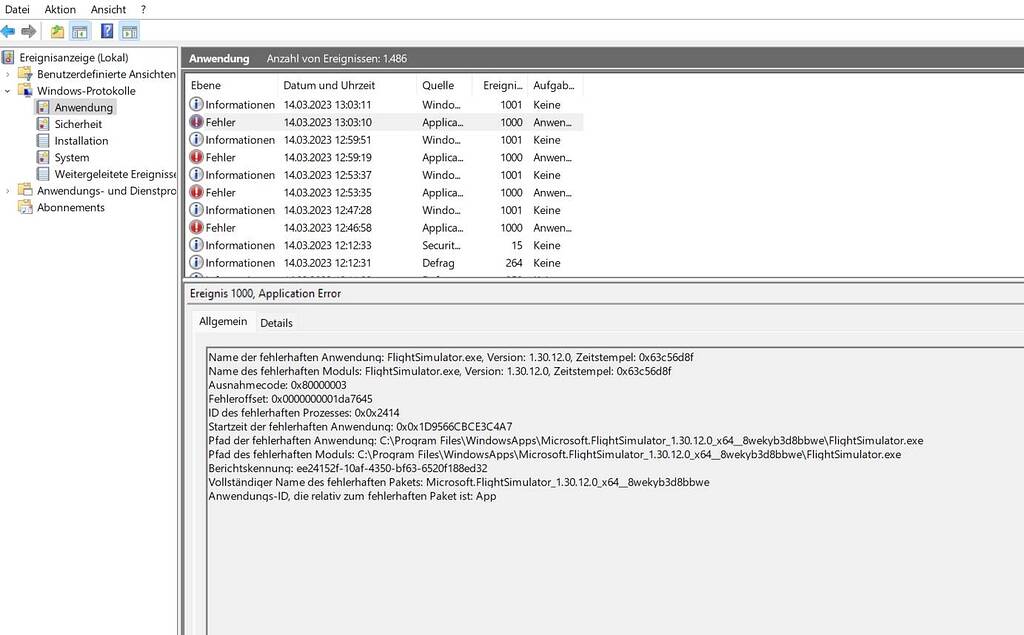Open the Aktion menu

pos(60,9)
